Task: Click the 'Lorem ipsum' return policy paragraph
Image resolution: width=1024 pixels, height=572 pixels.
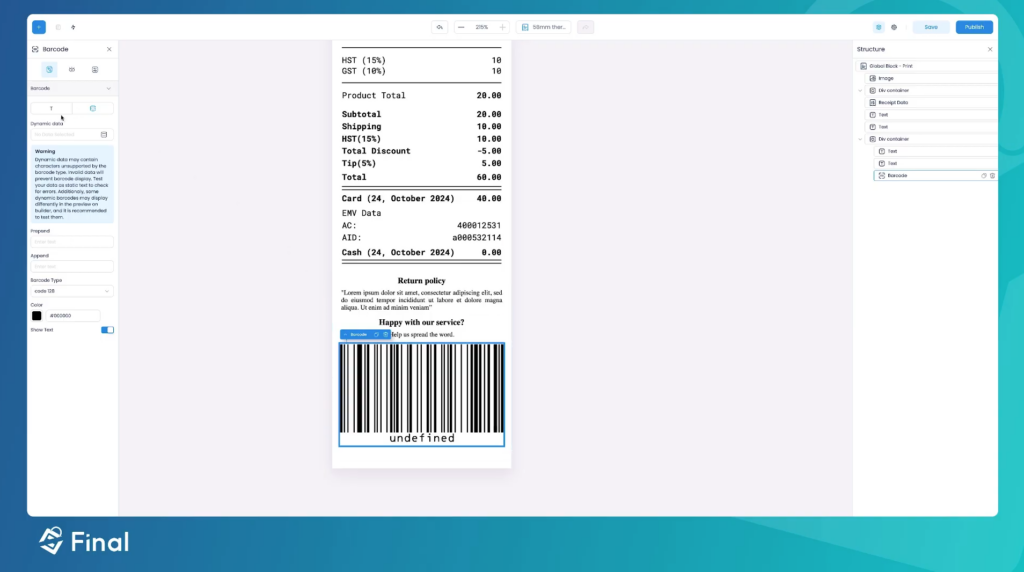Action: coord(421,300)
